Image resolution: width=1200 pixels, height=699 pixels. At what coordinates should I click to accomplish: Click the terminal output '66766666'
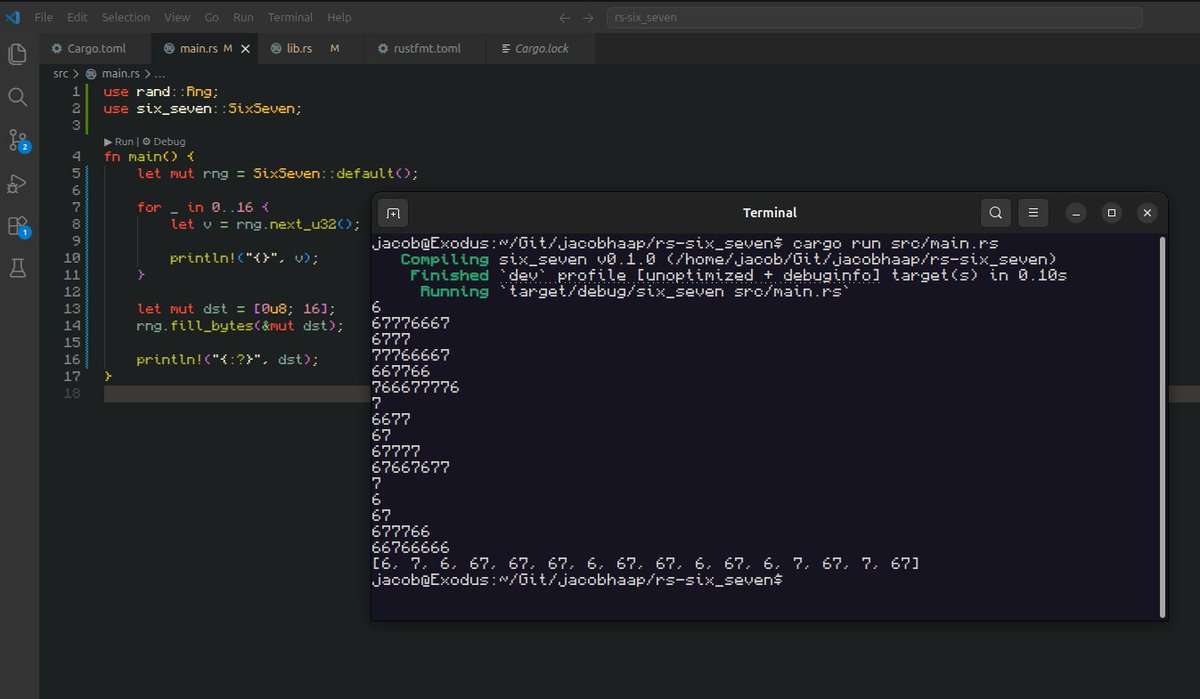tap(410, 548)
